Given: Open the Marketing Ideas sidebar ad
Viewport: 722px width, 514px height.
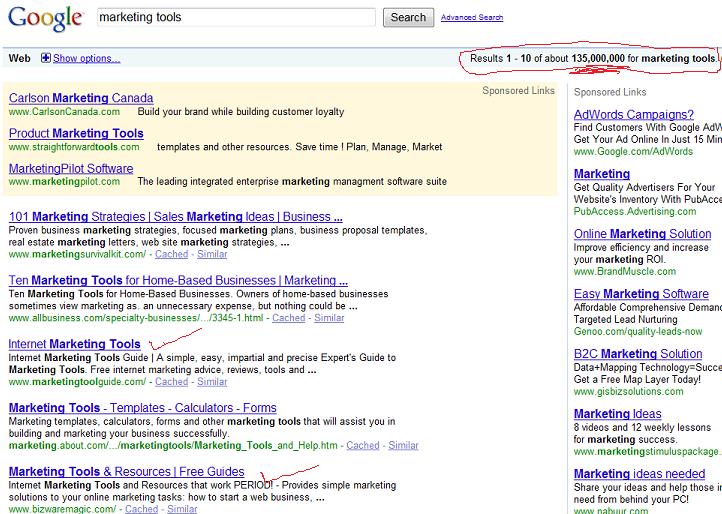Looking at the screenshot, I should point(617,414).
